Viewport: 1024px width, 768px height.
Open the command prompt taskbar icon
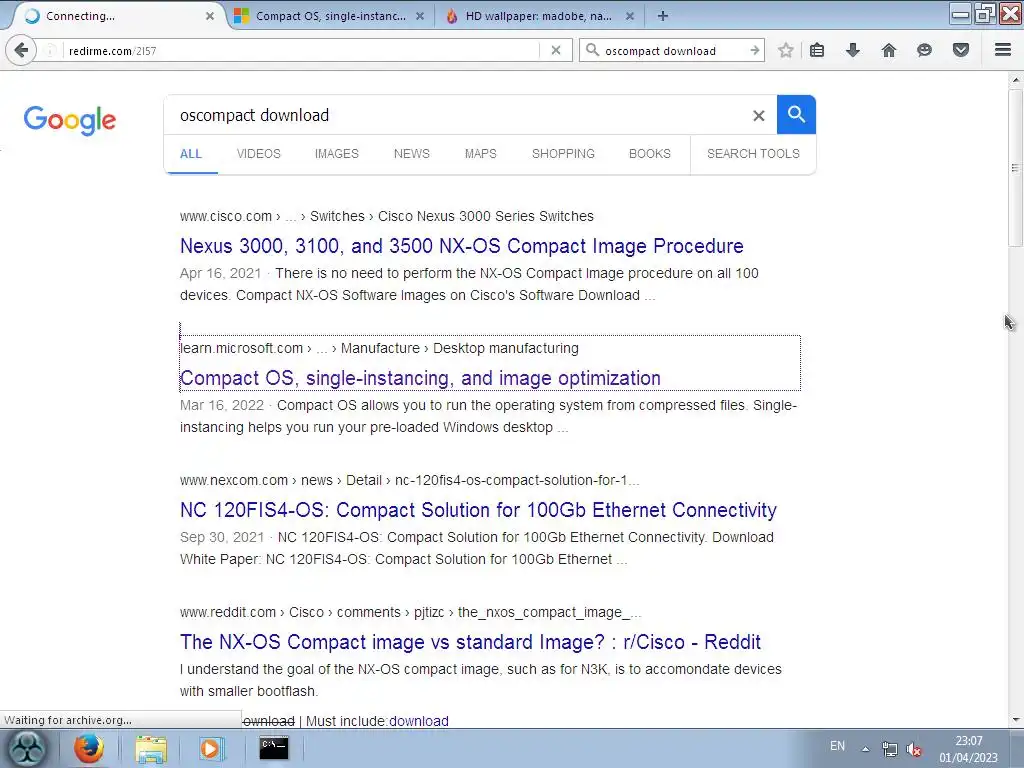pos(274,748)
